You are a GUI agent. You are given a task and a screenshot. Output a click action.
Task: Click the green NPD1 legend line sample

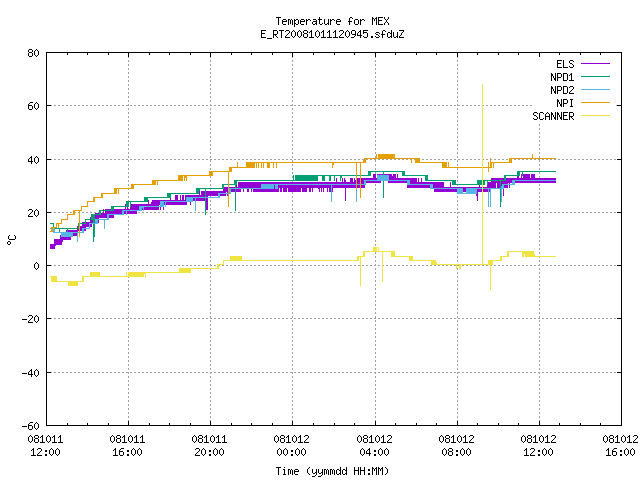pos(595,77)
